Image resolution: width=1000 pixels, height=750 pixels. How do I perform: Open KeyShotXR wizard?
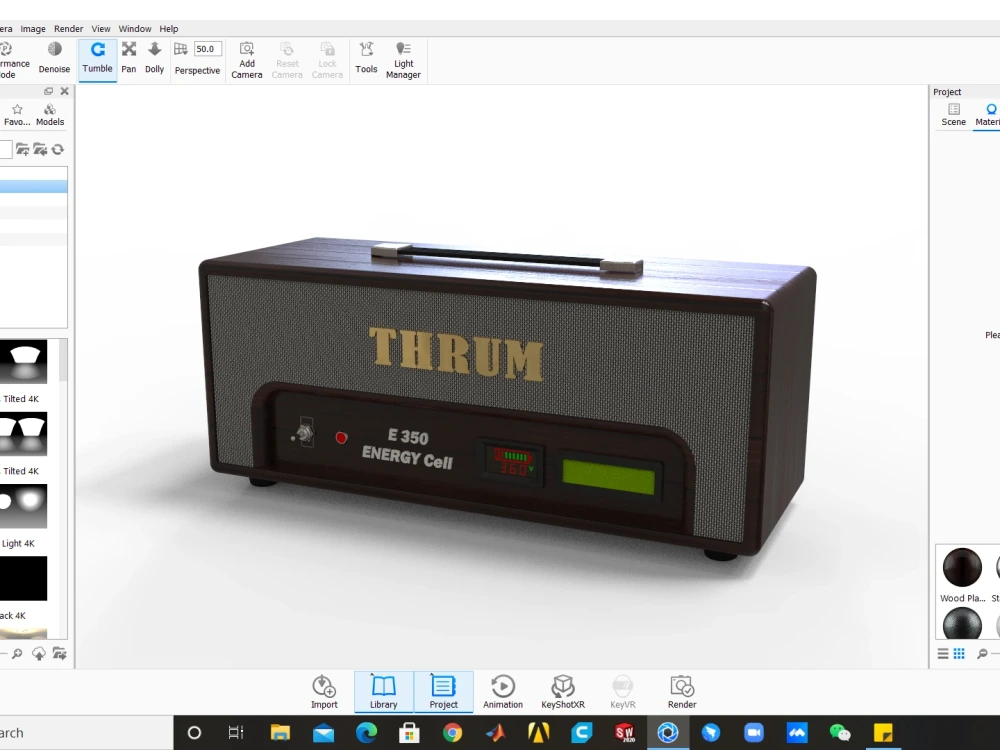coord(562,692)
